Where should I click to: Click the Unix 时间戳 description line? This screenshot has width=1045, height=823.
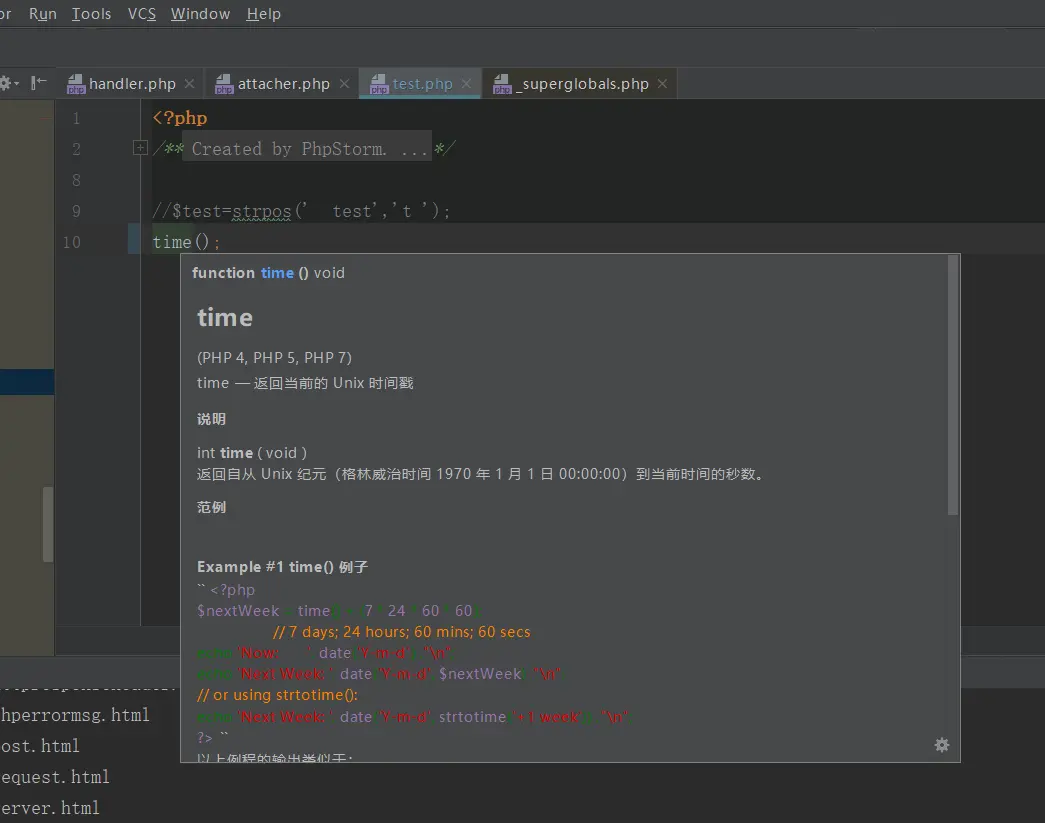point(305,383)
